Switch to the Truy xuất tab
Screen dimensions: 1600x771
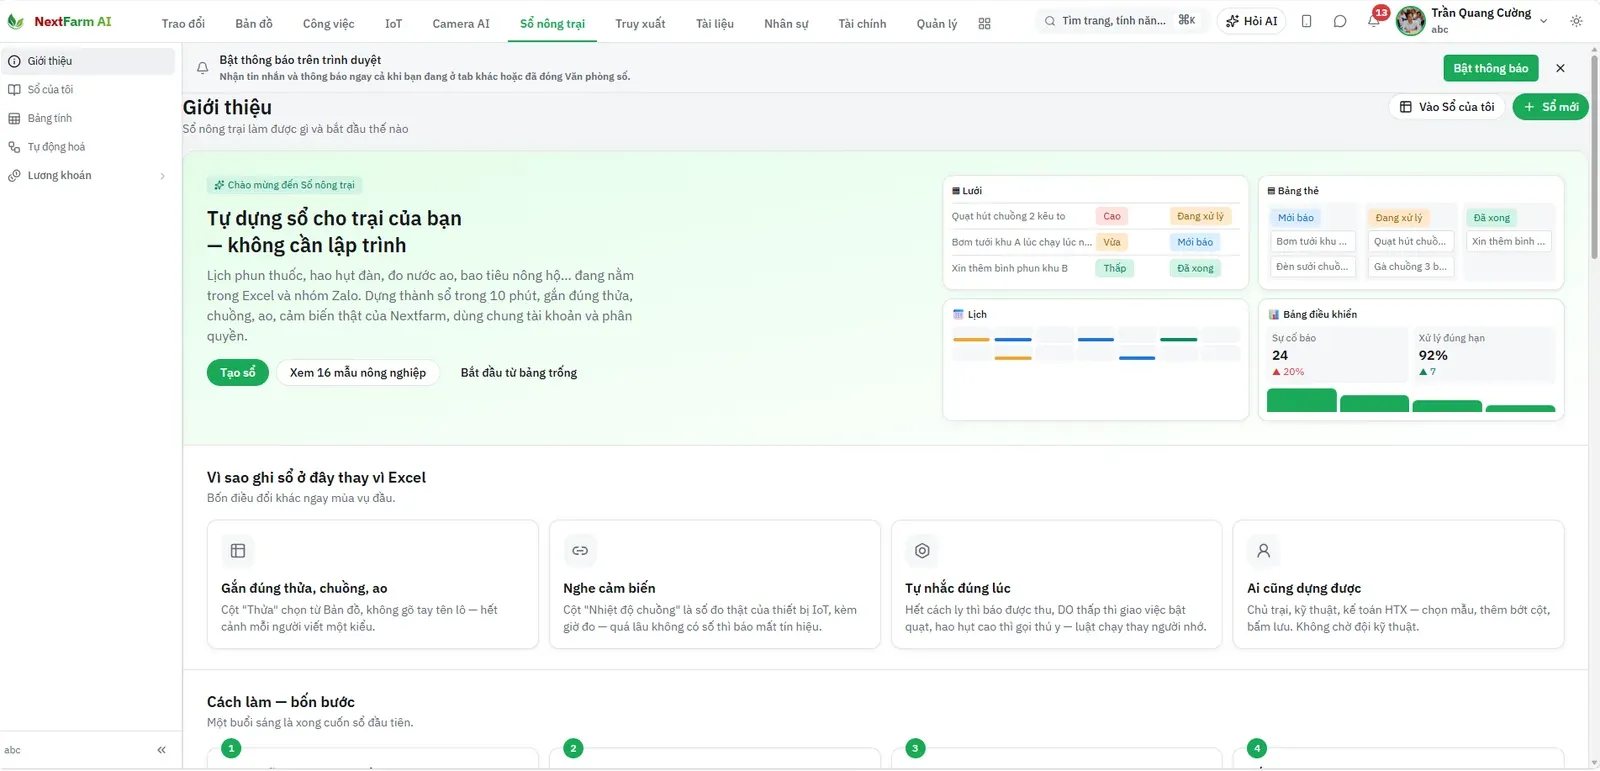640,23
